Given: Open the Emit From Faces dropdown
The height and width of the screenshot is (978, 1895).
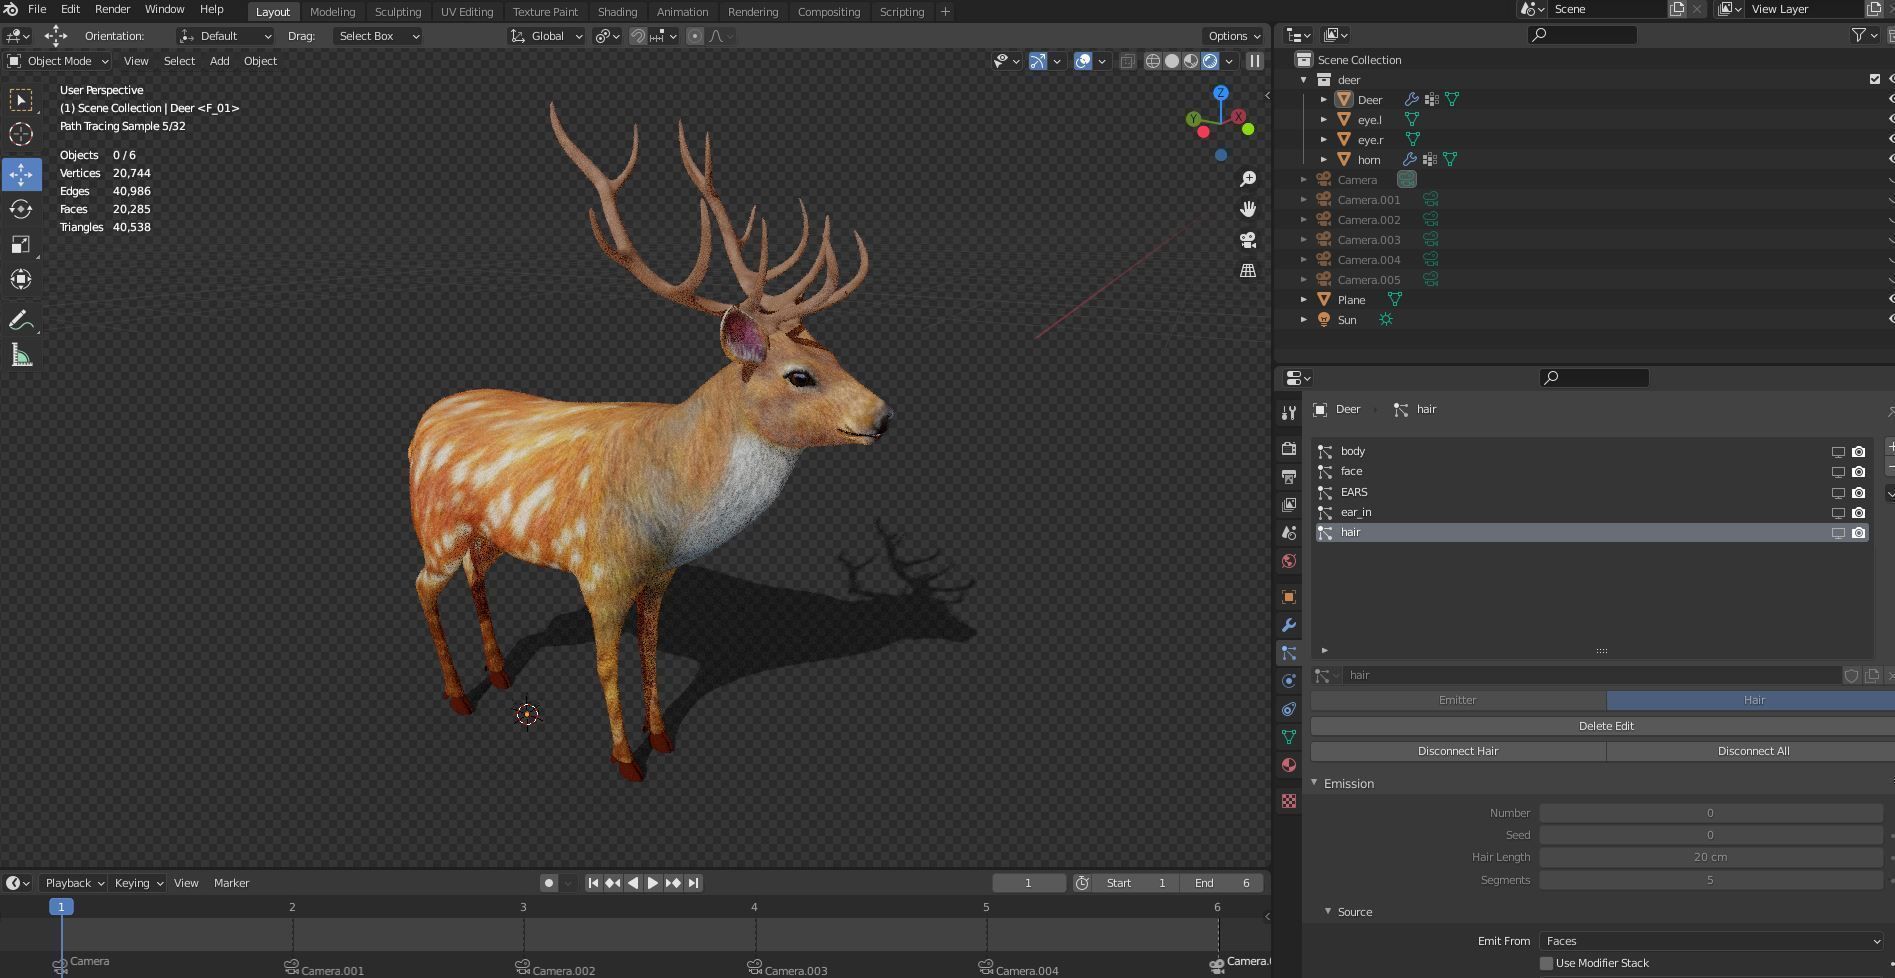Looking at the screenshot, I should click(x=1711, y=941).
